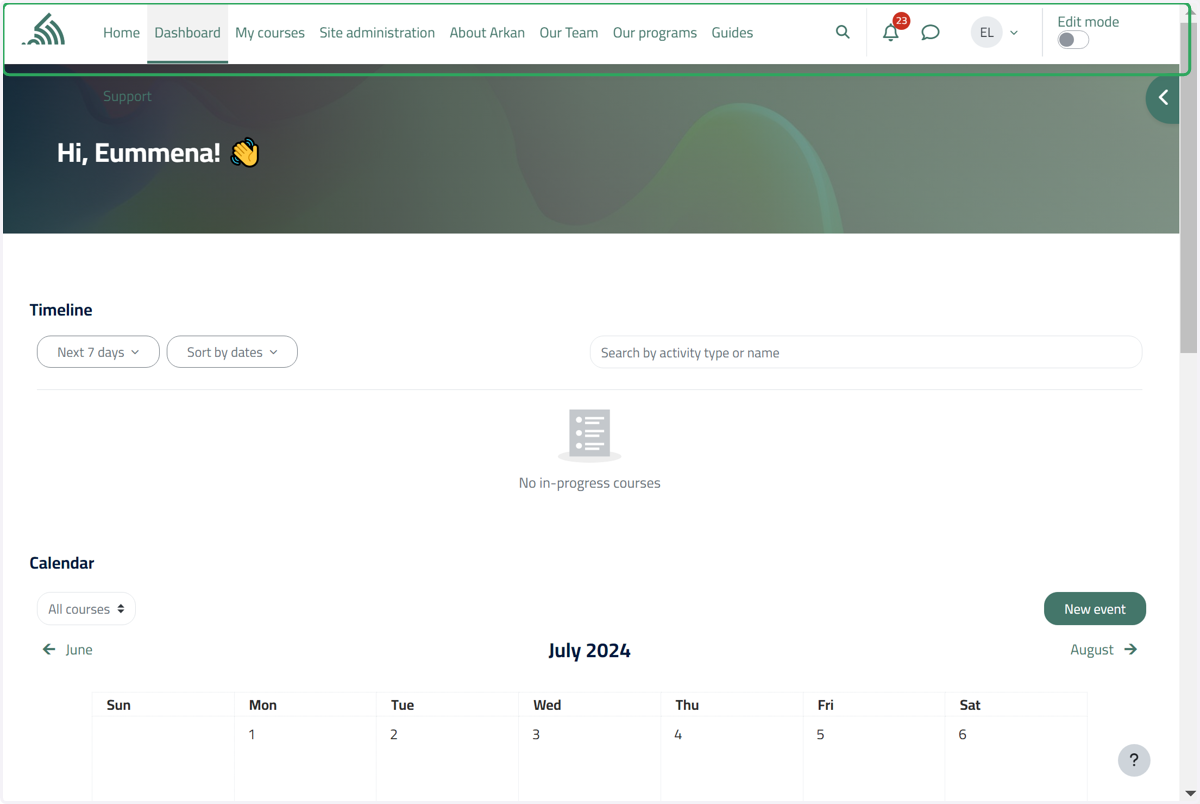
Task: Toggle Edit mode switch
Action: tap(1073, 40)
